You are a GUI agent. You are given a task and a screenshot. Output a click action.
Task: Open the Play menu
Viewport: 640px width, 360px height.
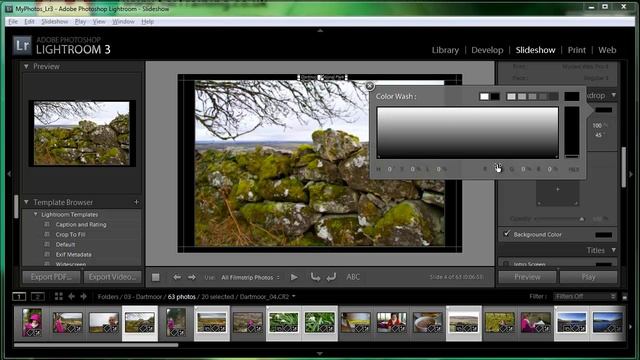click(x=80, y=22)
